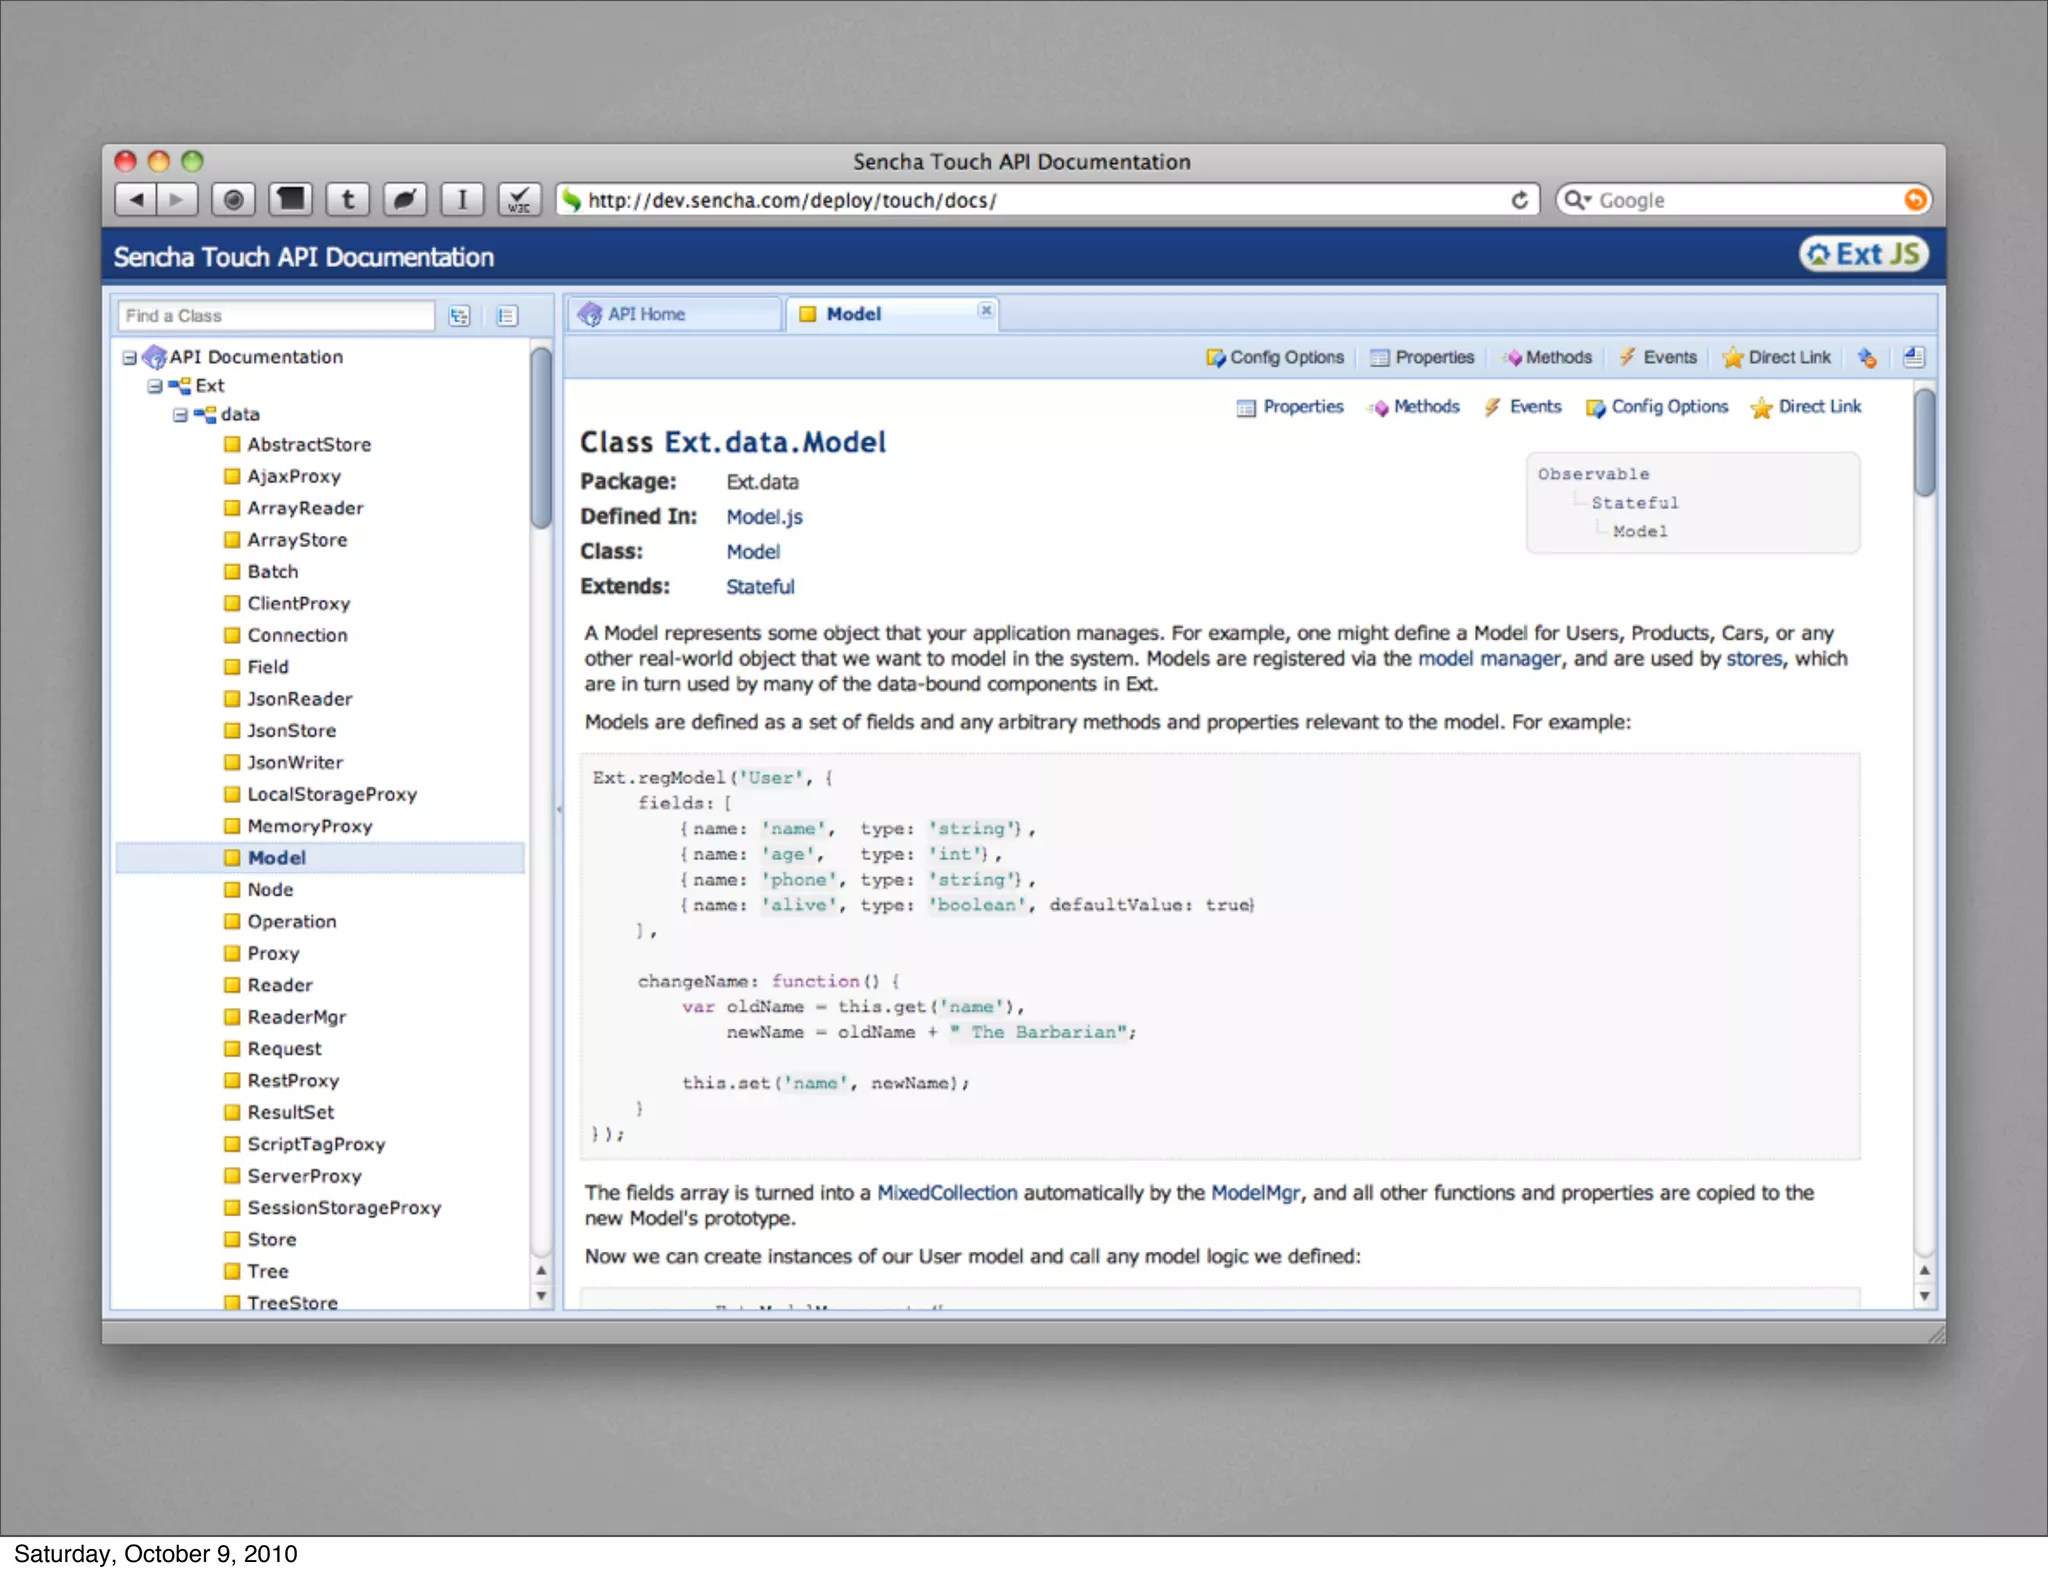Switch to the API Home tab
2048x1576 pixels.
point(674,314)
